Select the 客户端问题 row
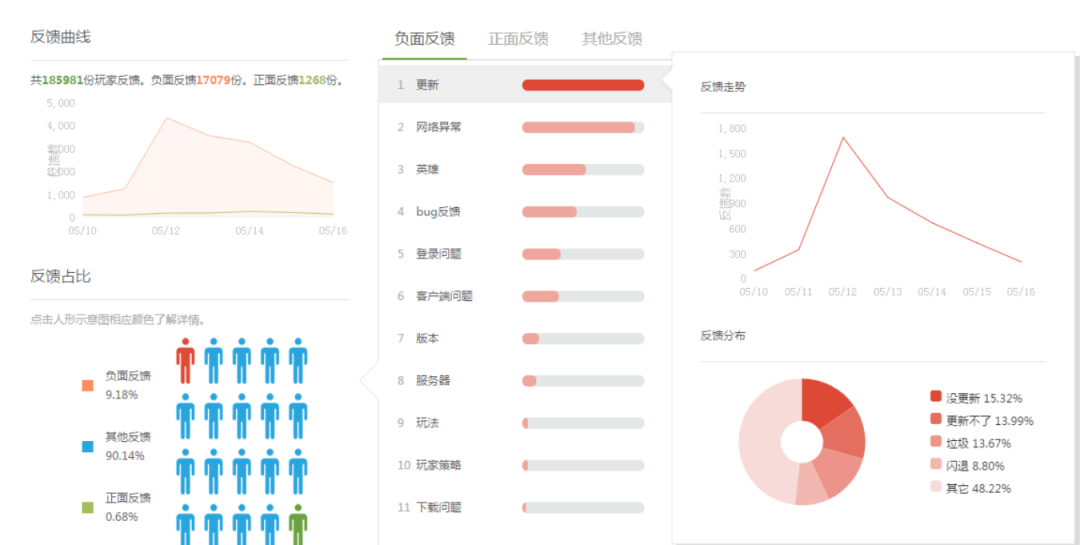This screenshot has width=1080, height=545. click(525, 296)
